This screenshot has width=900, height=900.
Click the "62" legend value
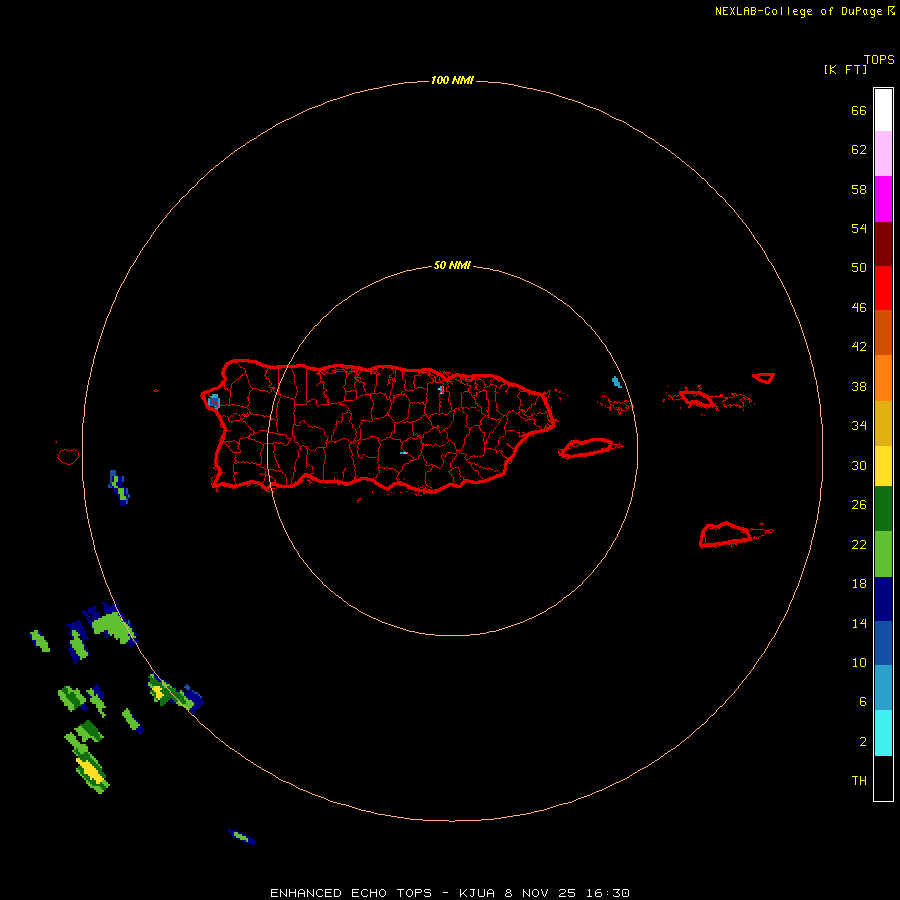pyautogui.click(x=859, y=150)
